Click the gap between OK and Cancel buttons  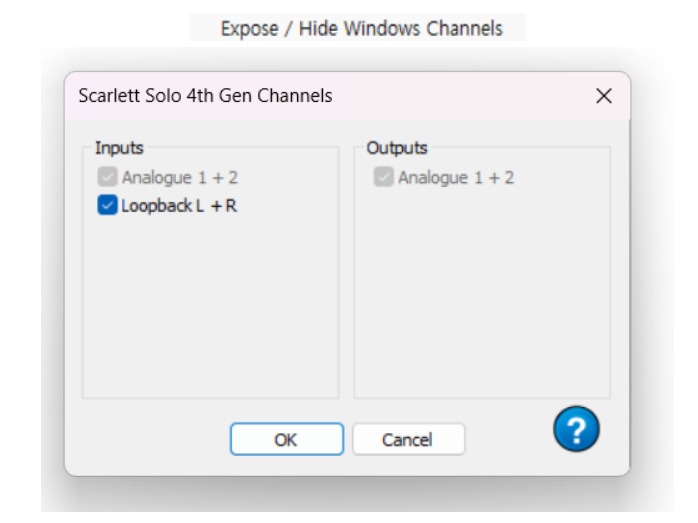coord(348,439)
